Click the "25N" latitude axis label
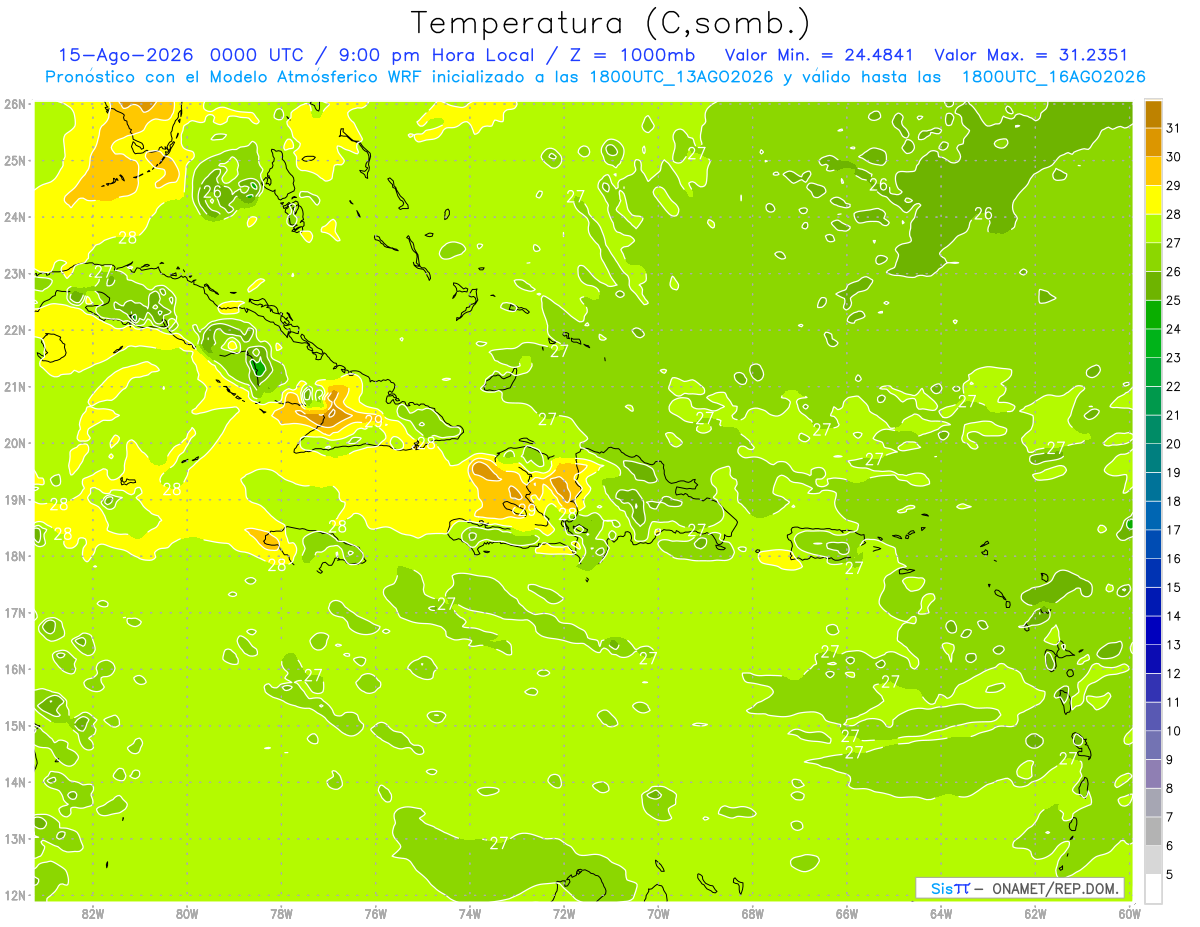The image size is (1200, 927). point(14,160)
